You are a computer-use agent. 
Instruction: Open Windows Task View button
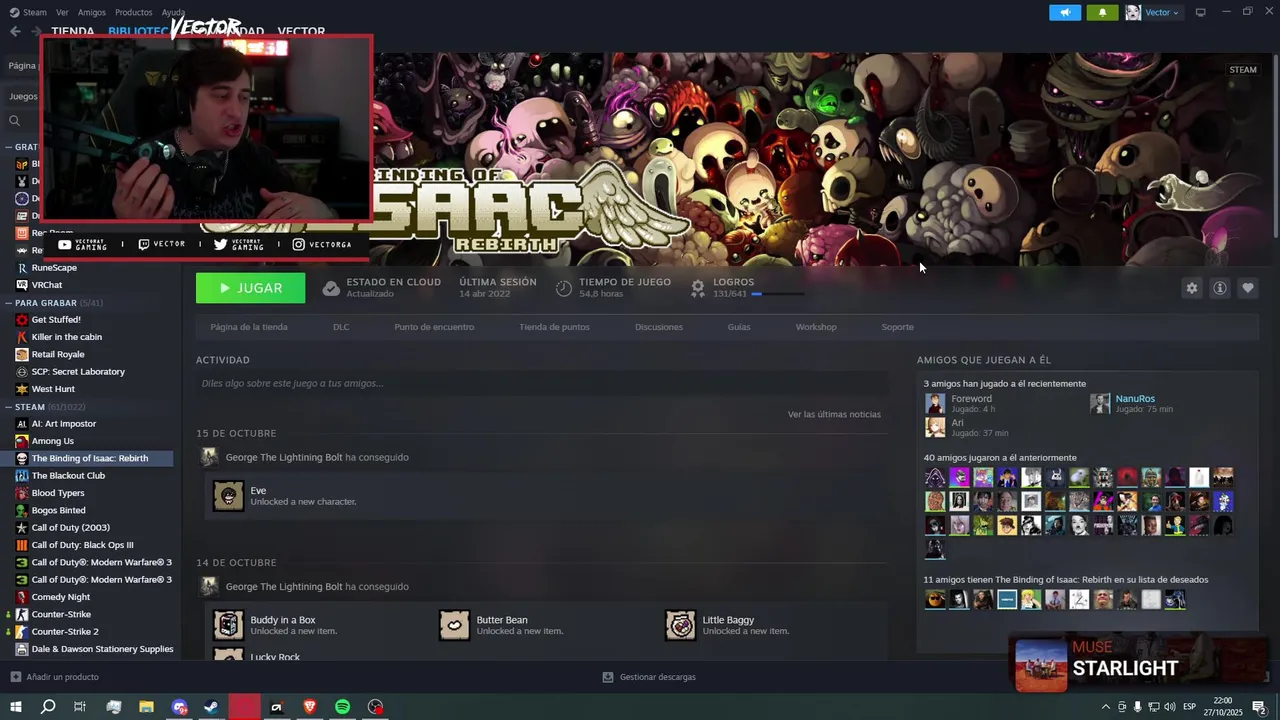(80, 707)
